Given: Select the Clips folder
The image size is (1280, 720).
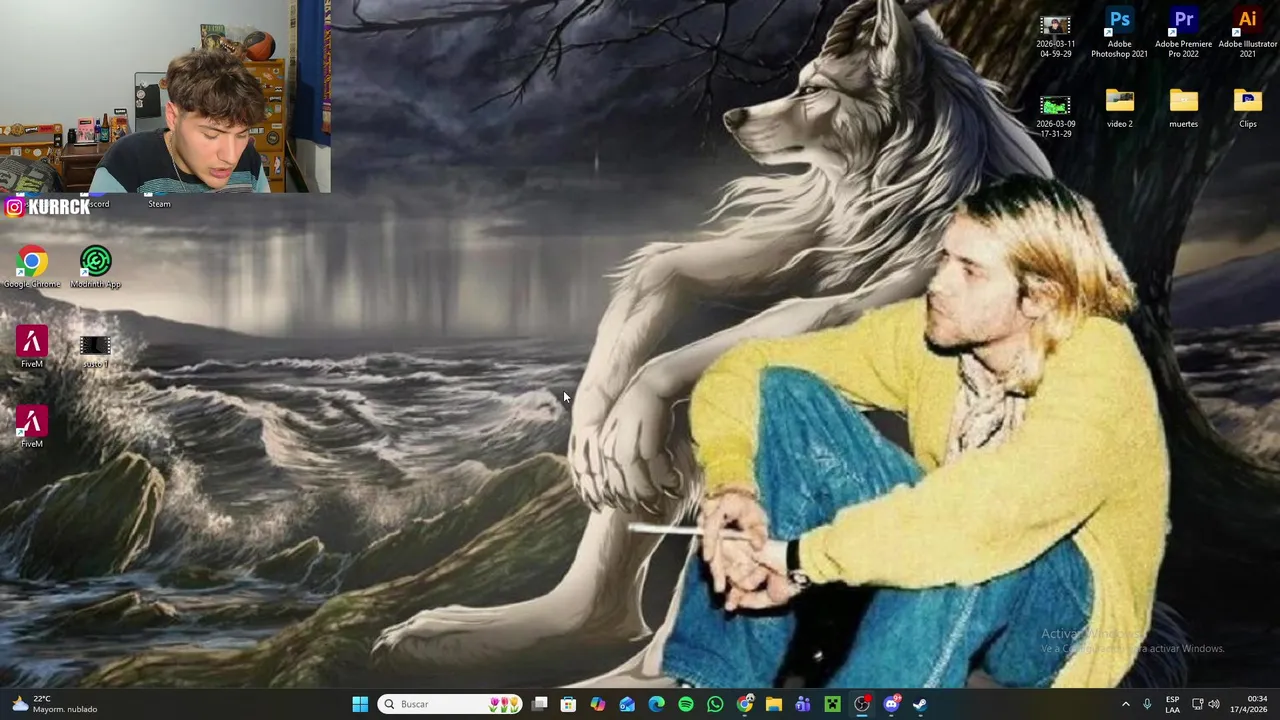Looking at the screenshot, I should [x=1247, y=108].
